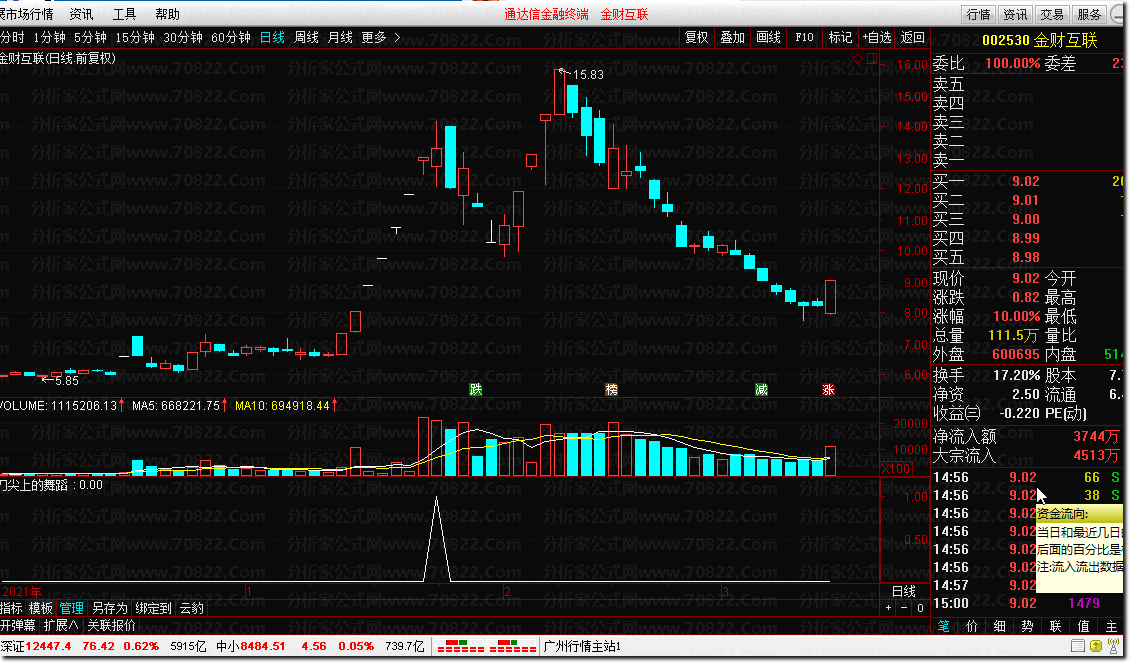Click the yellow upload arrow status icon
The width and height of the screenshot is (1132, 664).
[1096, 646]
